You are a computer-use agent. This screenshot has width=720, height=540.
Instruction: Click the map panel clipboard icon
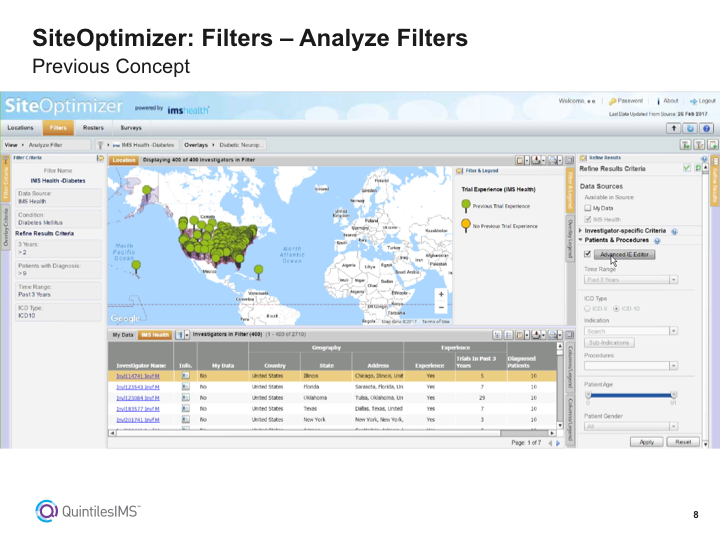(x=522, y=160)
